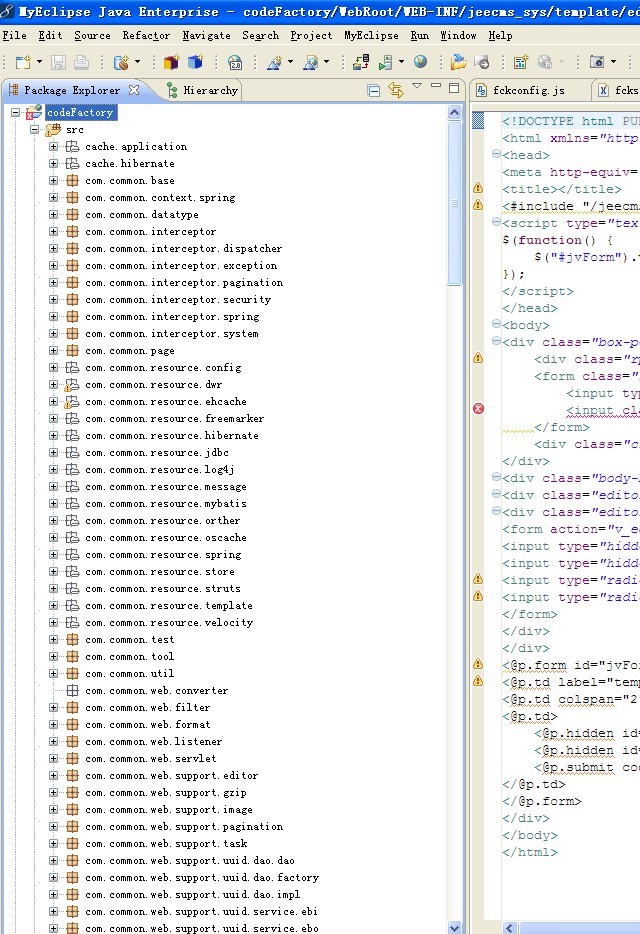Viewport: 640px width, 934px height.
Task: Click the open folder toolbar icon
Action: (458, 62)
